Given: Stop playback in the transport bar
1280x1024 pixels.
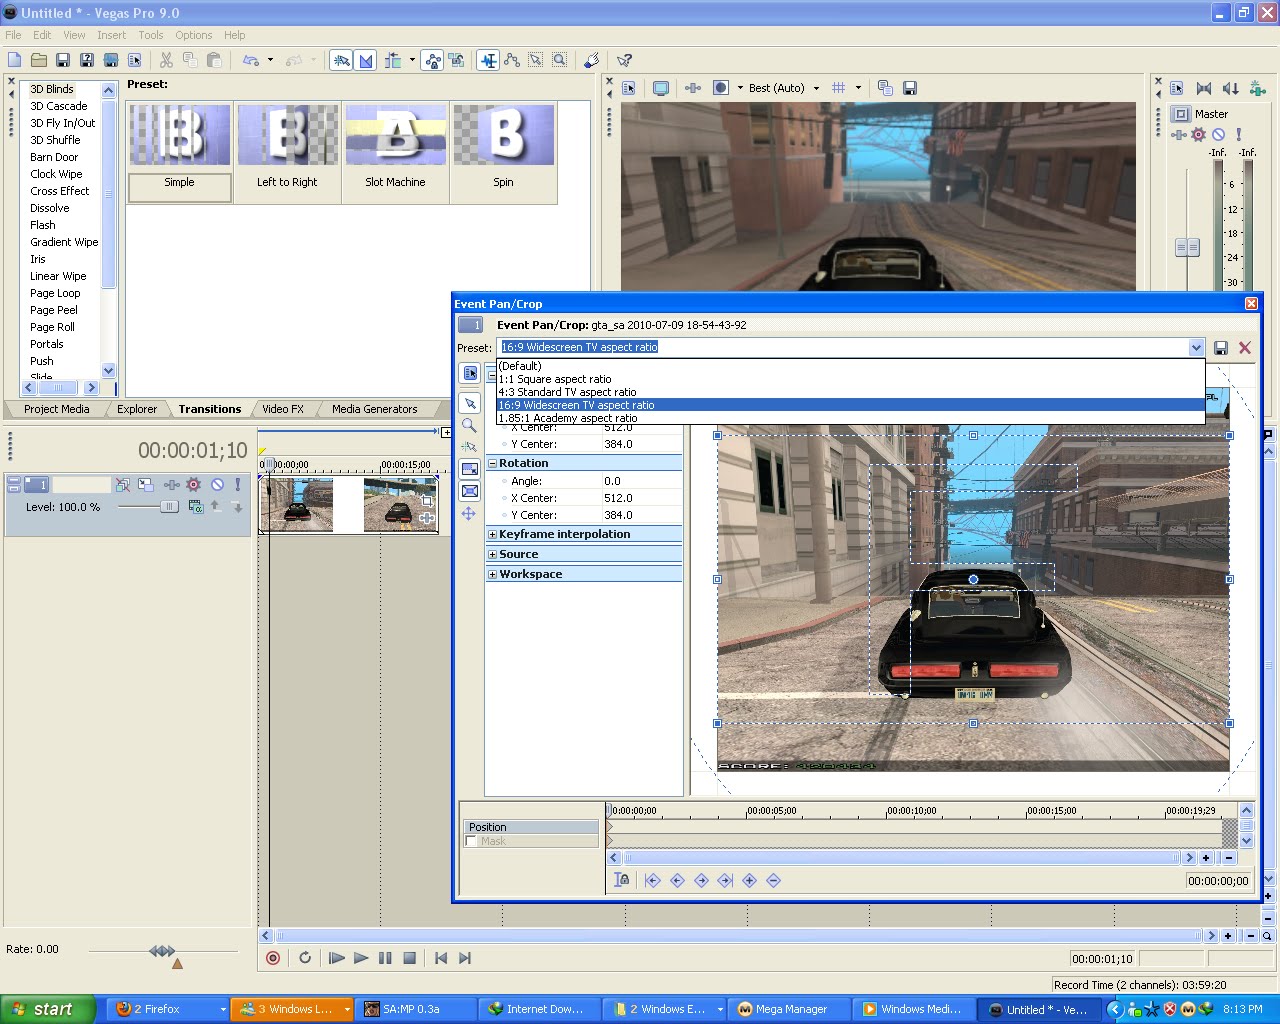Looking at the screenshot, I should pos(409,958).
